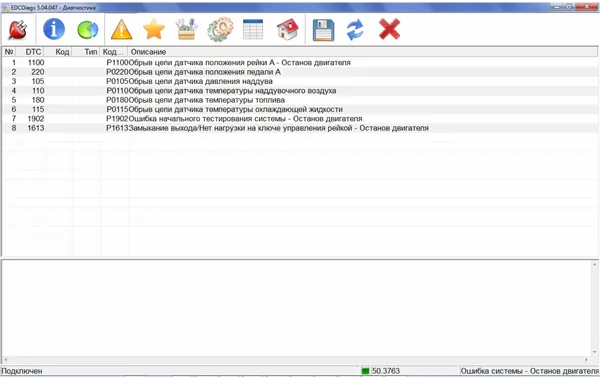Click the truncated Код... column header

[114, 52]
